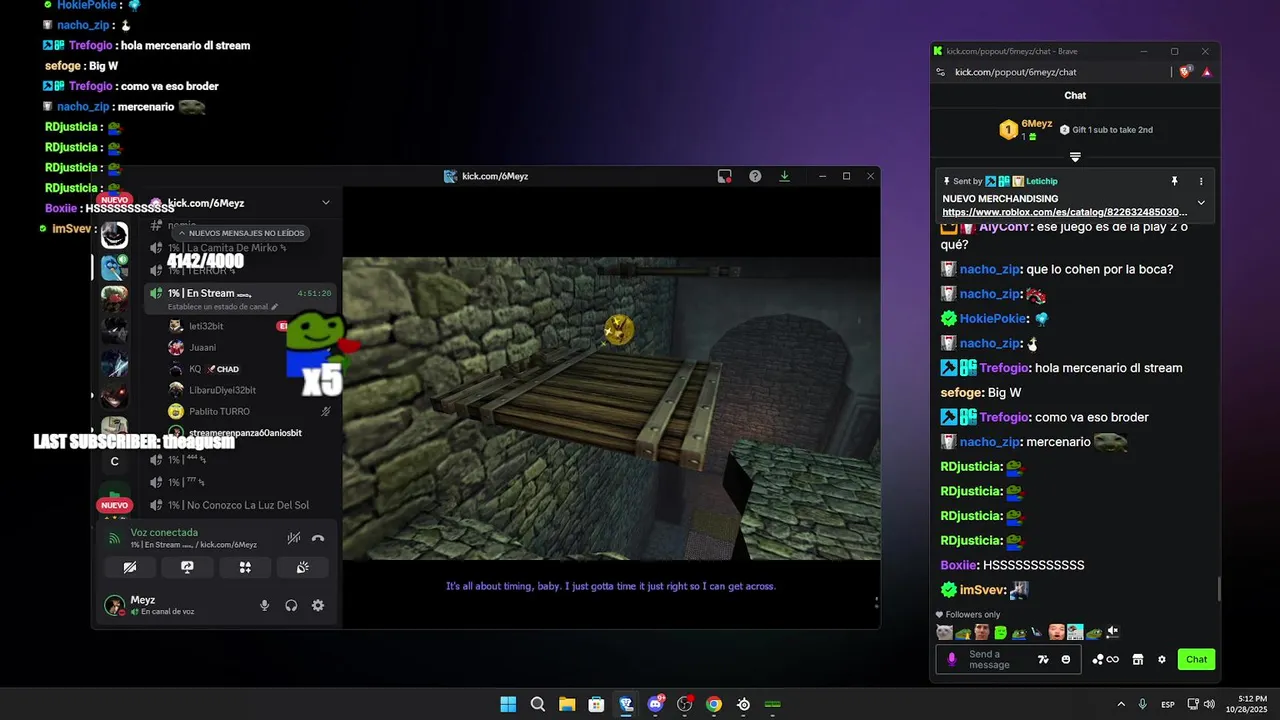Open Discord activities button
Image resolution: width=1280 pixels, height=720 pixels.
point(245,567)
